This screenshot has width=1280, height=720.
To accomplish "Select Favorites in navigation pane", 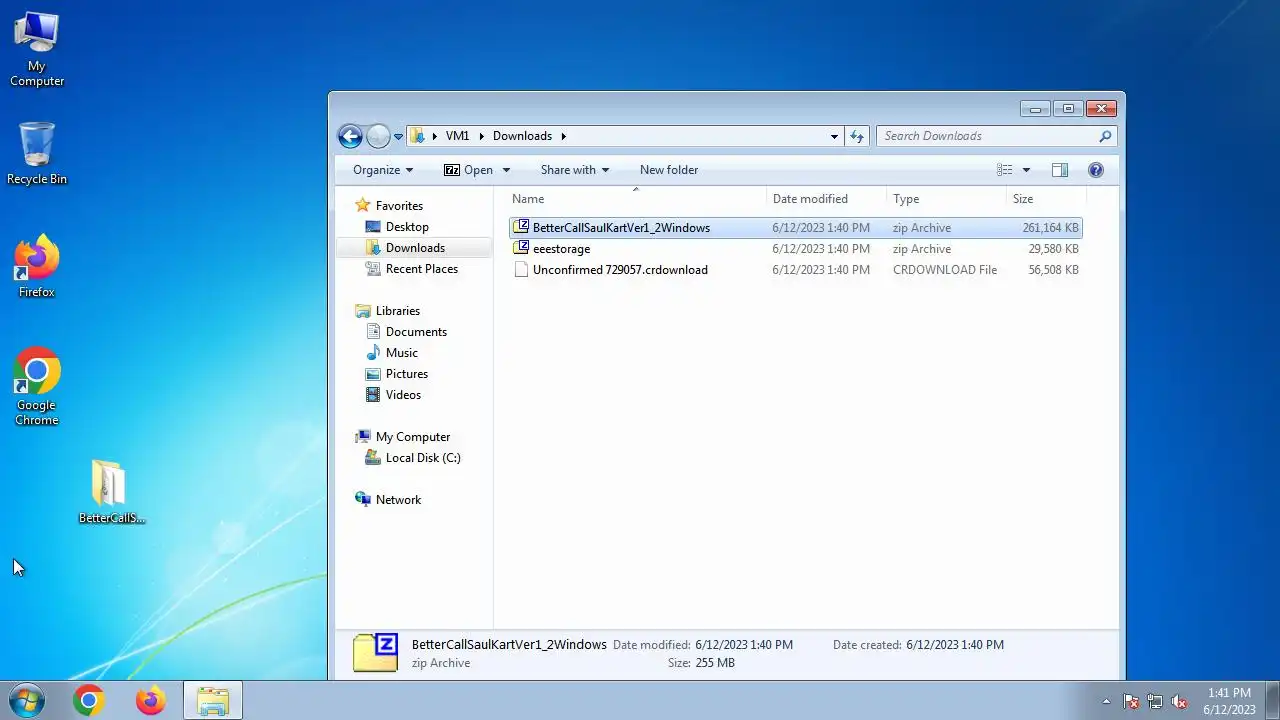I will tap(399, 205).
